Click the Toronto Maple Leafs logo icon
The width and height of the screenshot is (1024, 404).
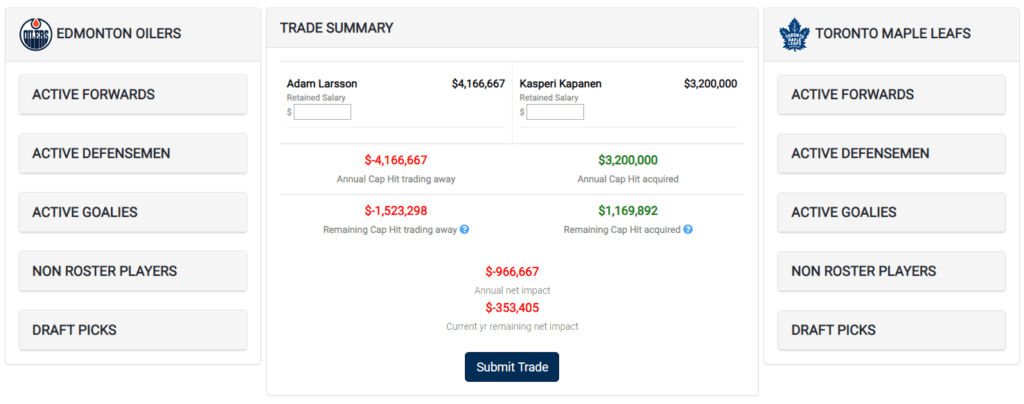795,34
